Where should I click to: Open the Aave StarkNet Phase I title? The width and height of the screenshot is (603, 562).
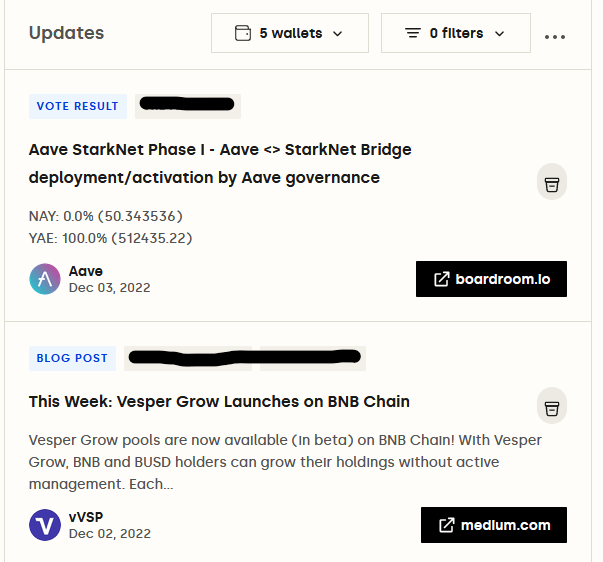click(x=220, y=163)
